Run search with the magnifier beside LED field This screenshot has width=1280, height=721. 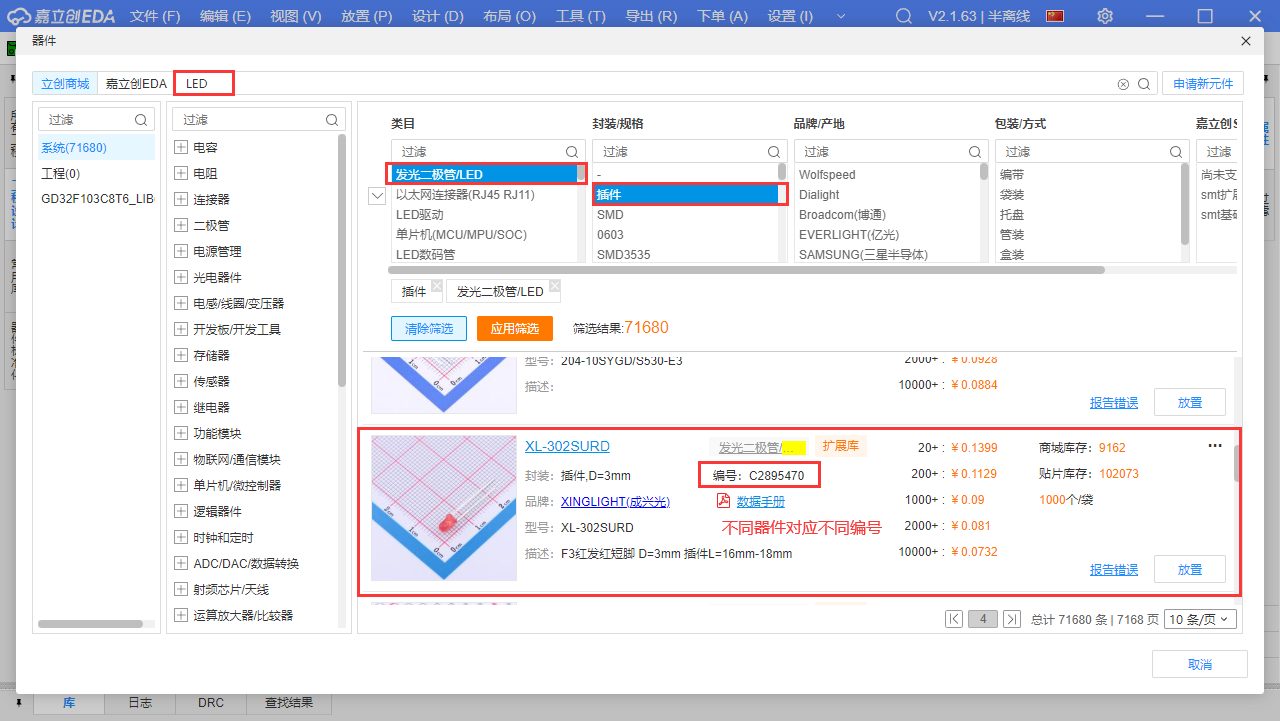(1144, 84)
